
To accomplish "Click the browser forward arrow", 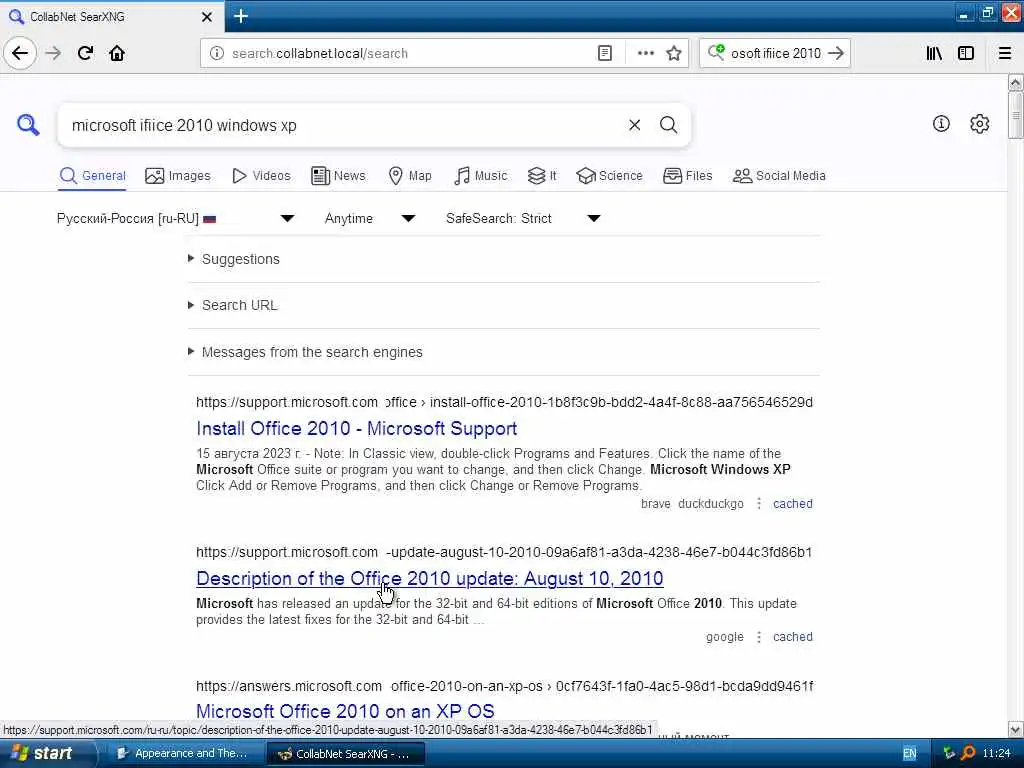I will tap(54, 53).
